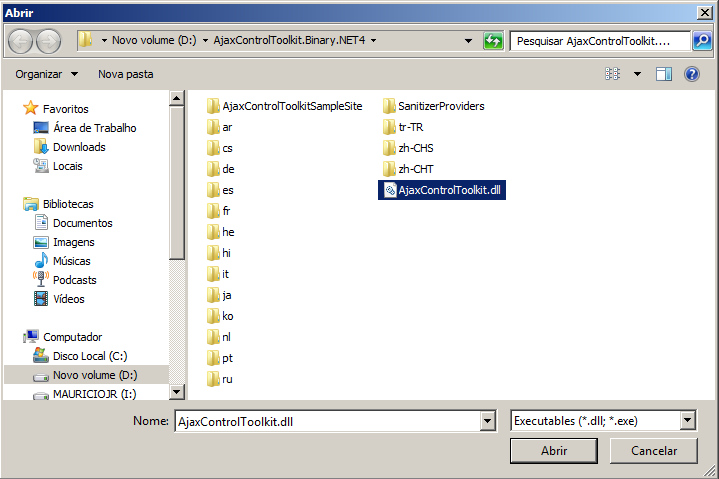Open Podcasts library

pyautogui.click(x=65, y=280)
